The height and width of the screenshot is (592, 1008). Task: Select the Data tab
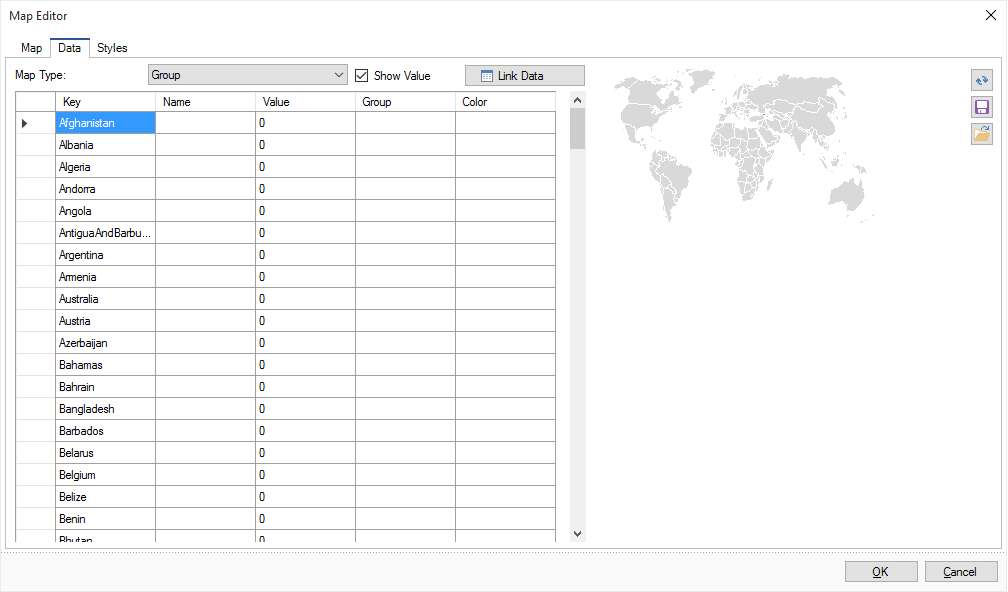(x=70, y=48)
